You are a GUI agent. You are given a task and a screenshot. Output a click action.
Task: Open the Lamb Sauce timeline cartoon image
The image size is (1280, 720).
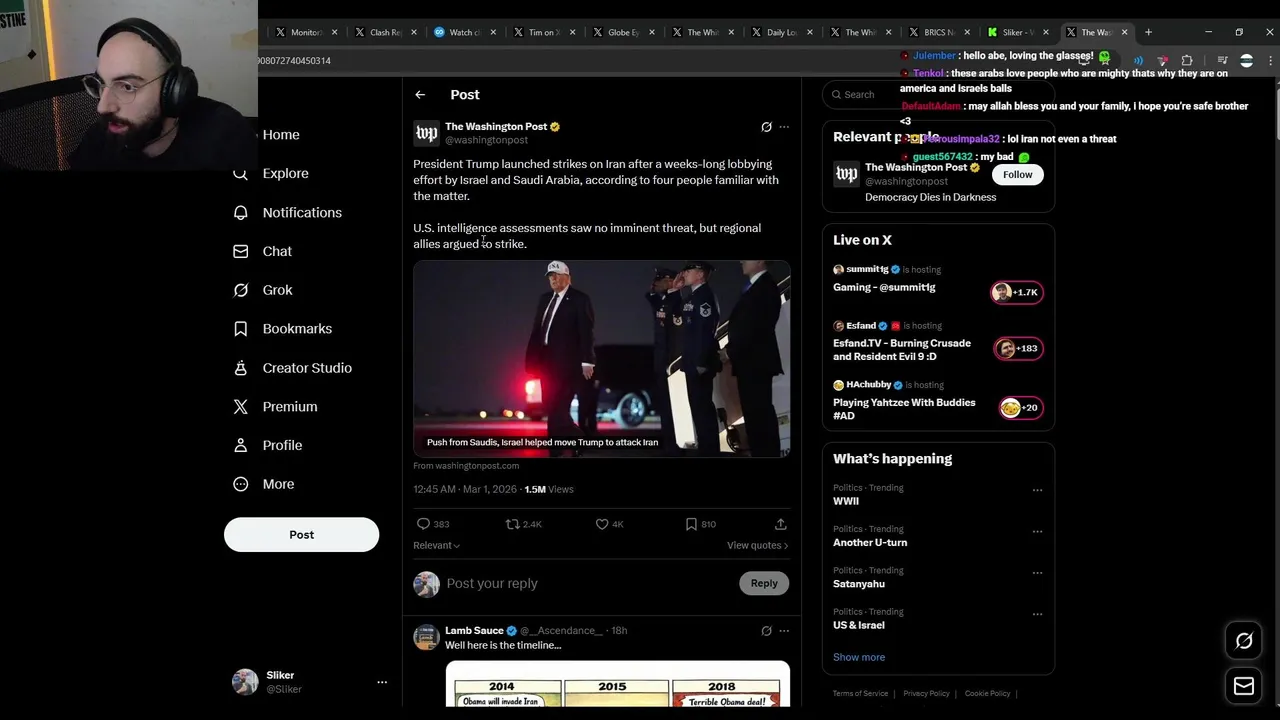pyautogui.click(x=618, y=684)
